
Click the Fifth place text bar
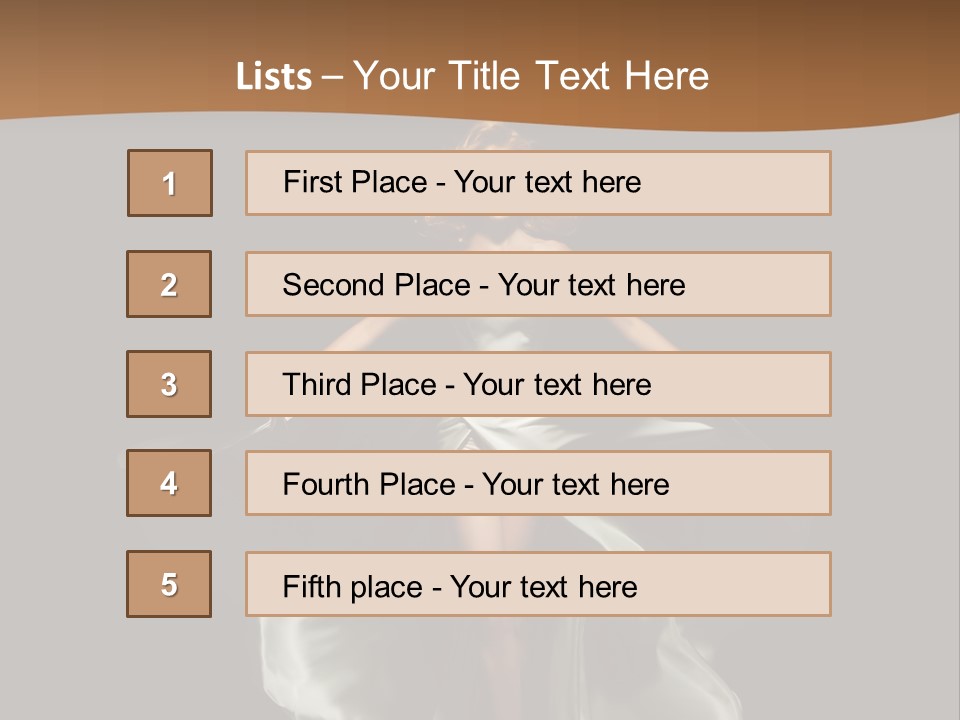tap(538, 584)
